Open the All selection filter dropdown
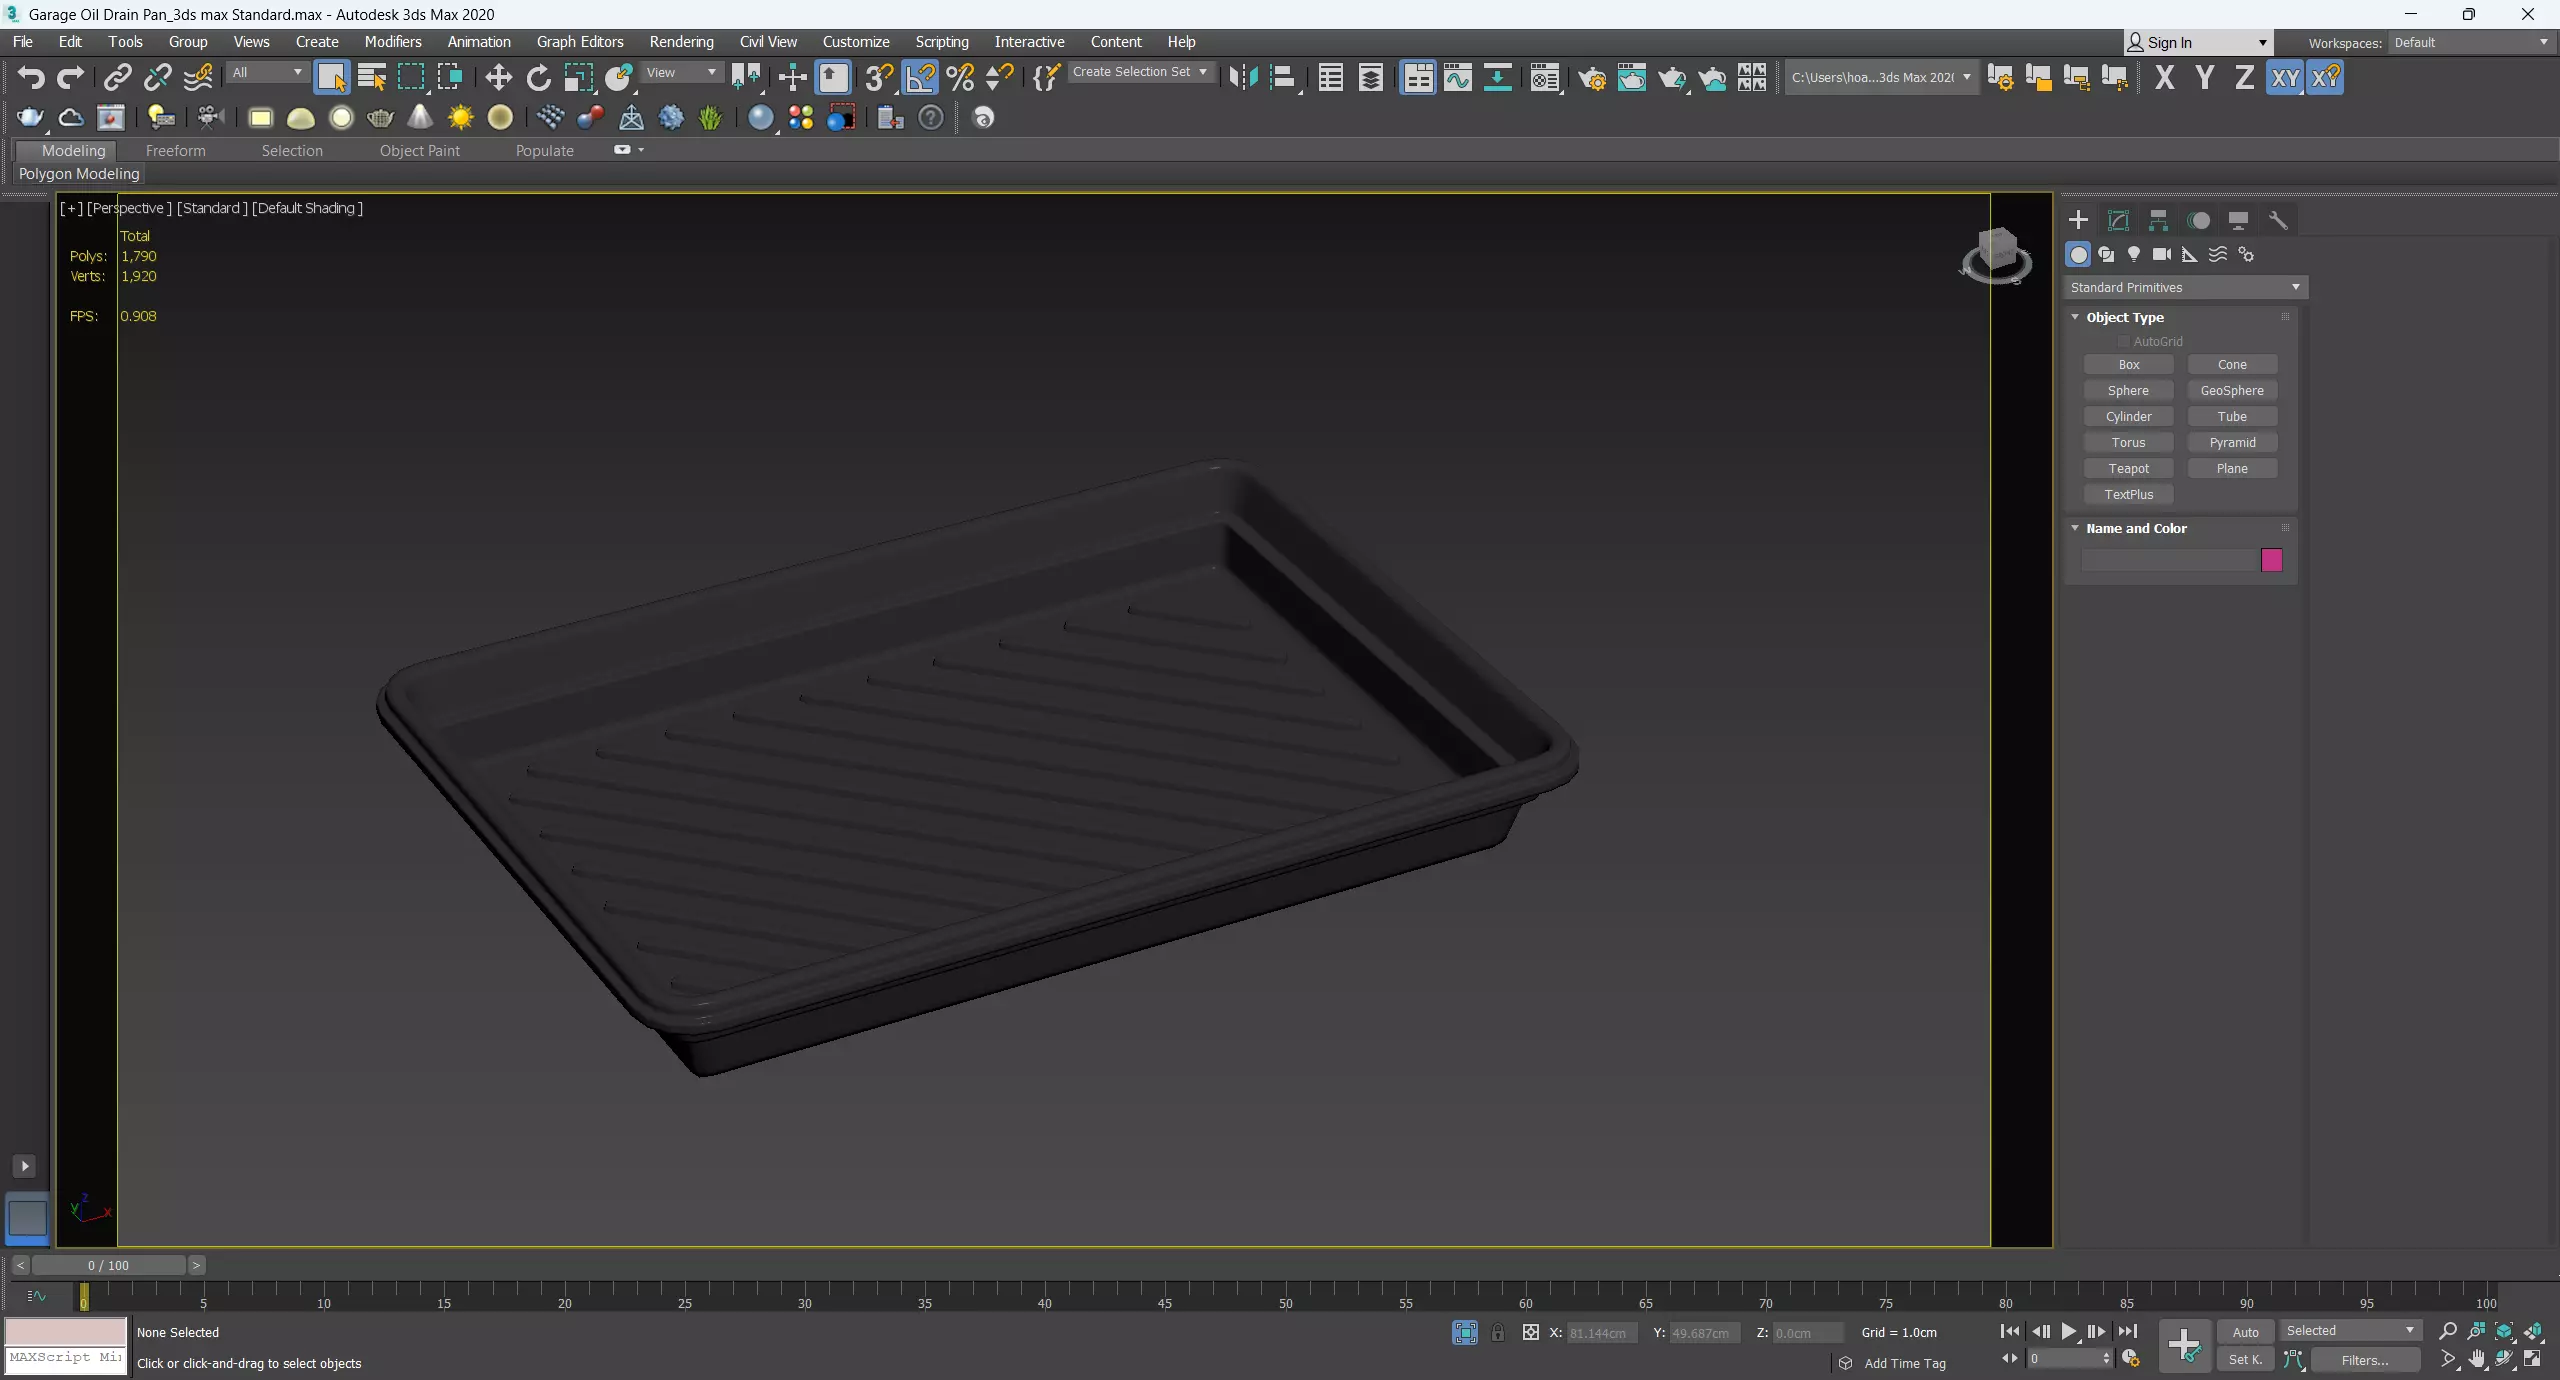The width and height of the screenshot is (2560, 1380). coord(266,73)
